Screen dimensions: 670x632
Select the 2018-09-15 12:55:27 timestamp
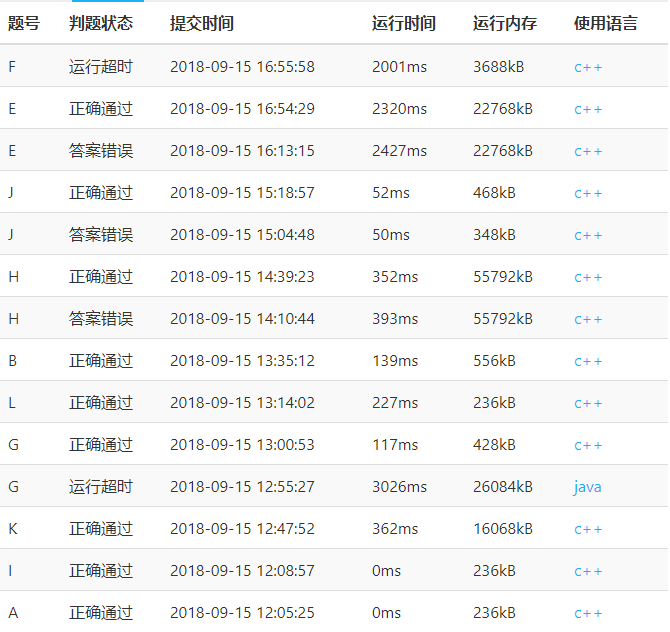tap(242, 486)
